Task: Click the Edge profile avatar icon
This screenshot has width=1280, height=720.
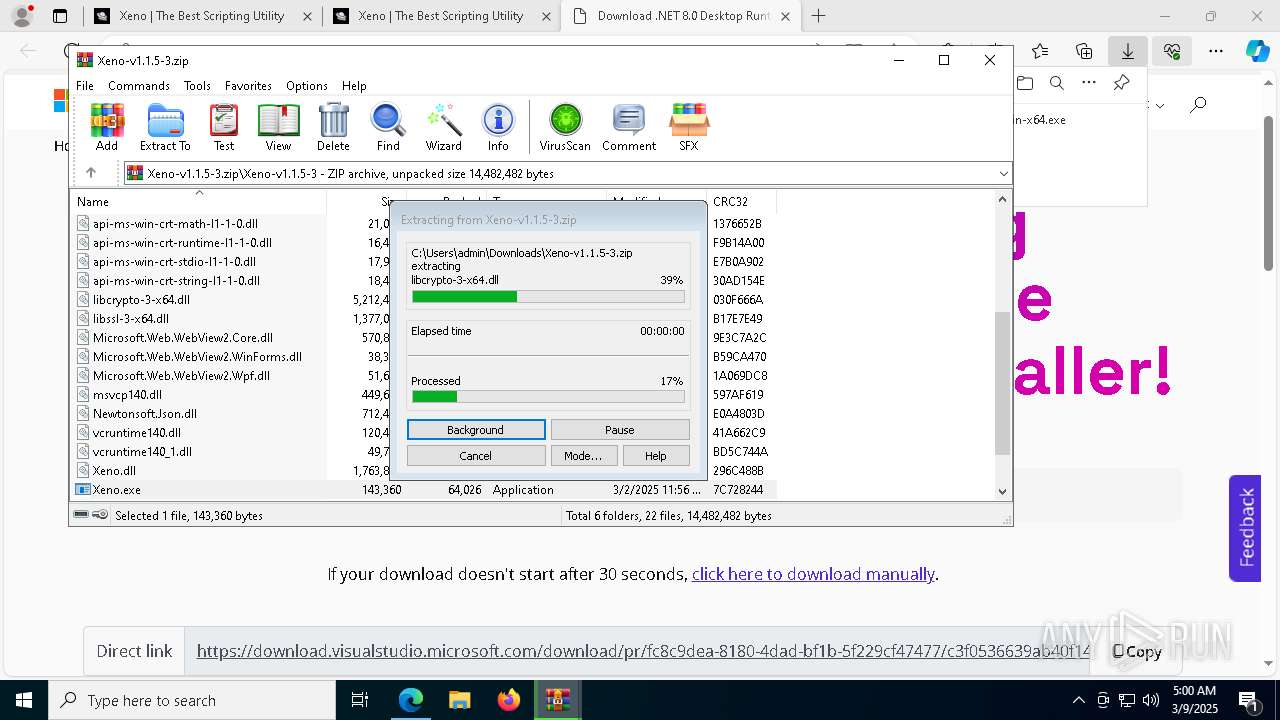Action: click(x=21, y=16)
